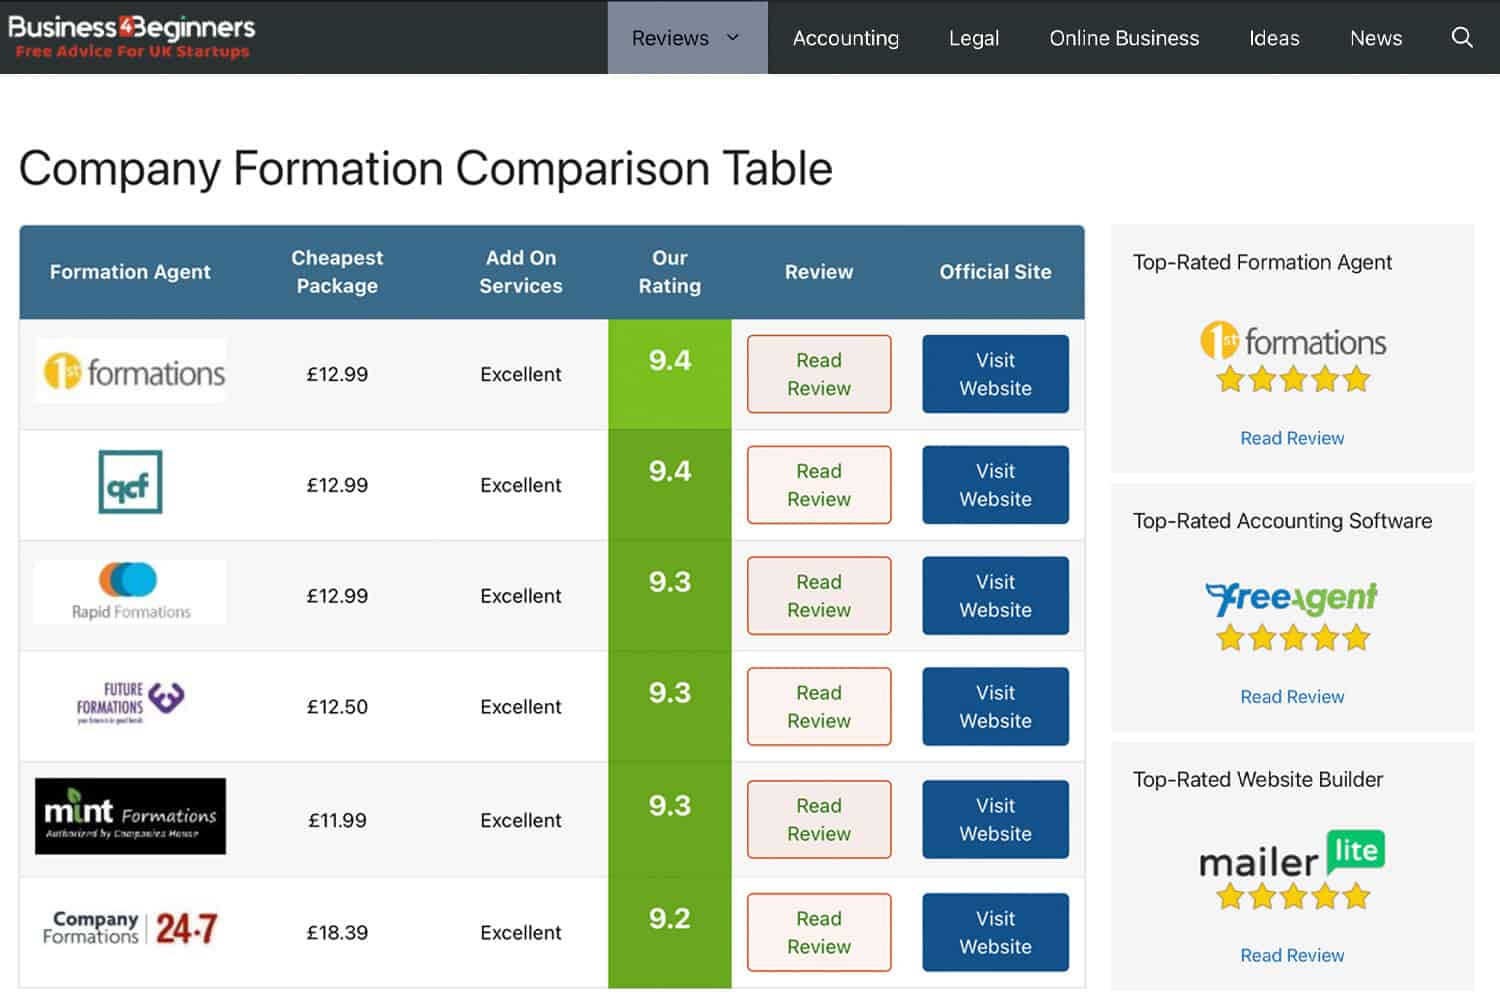Open the search magnifier icon
This screenshot has width=1500, height=1000.
(x=1462, y=38)
